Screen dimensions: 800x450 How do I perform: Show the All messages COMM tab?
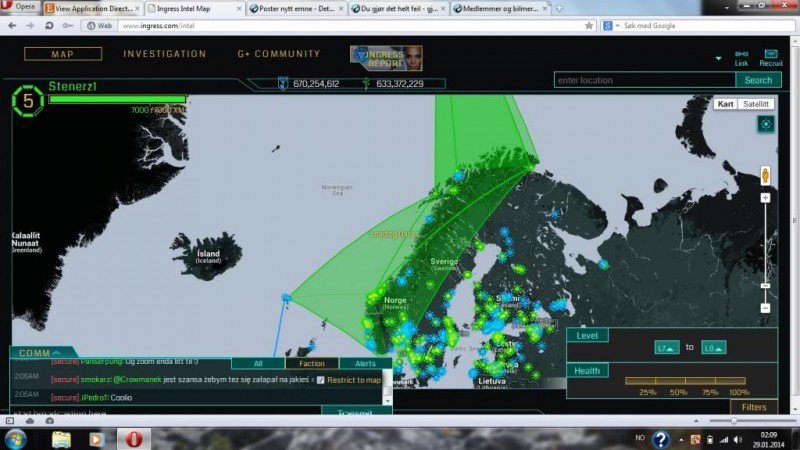pos(258,363)
